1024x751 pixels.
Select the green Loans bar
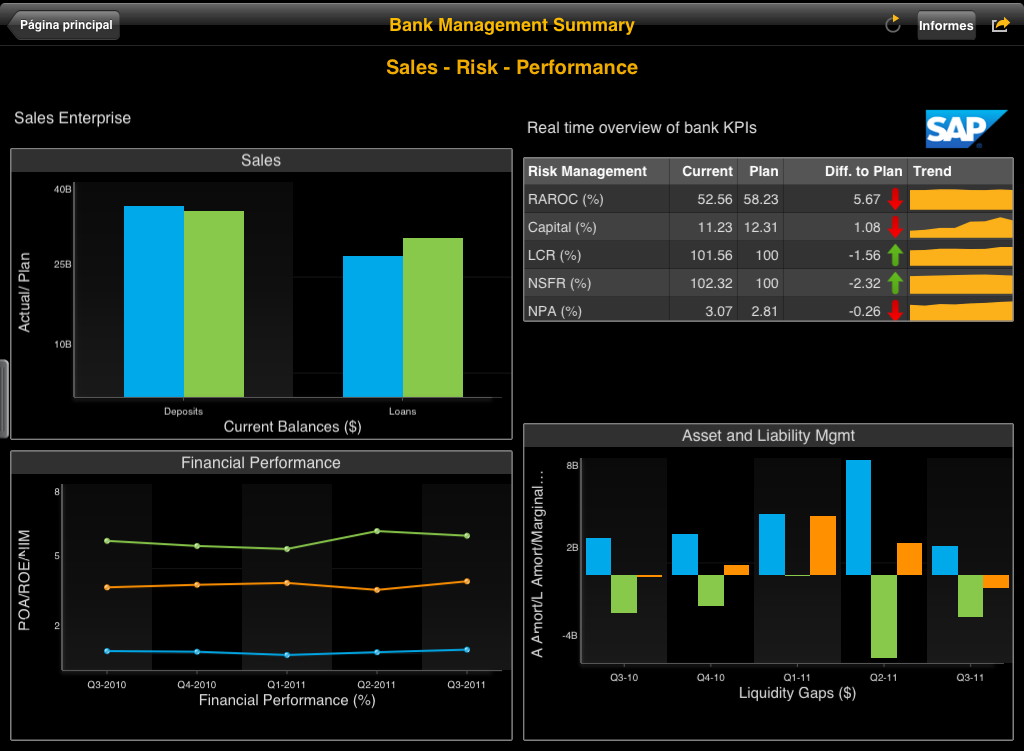point(433,317)
